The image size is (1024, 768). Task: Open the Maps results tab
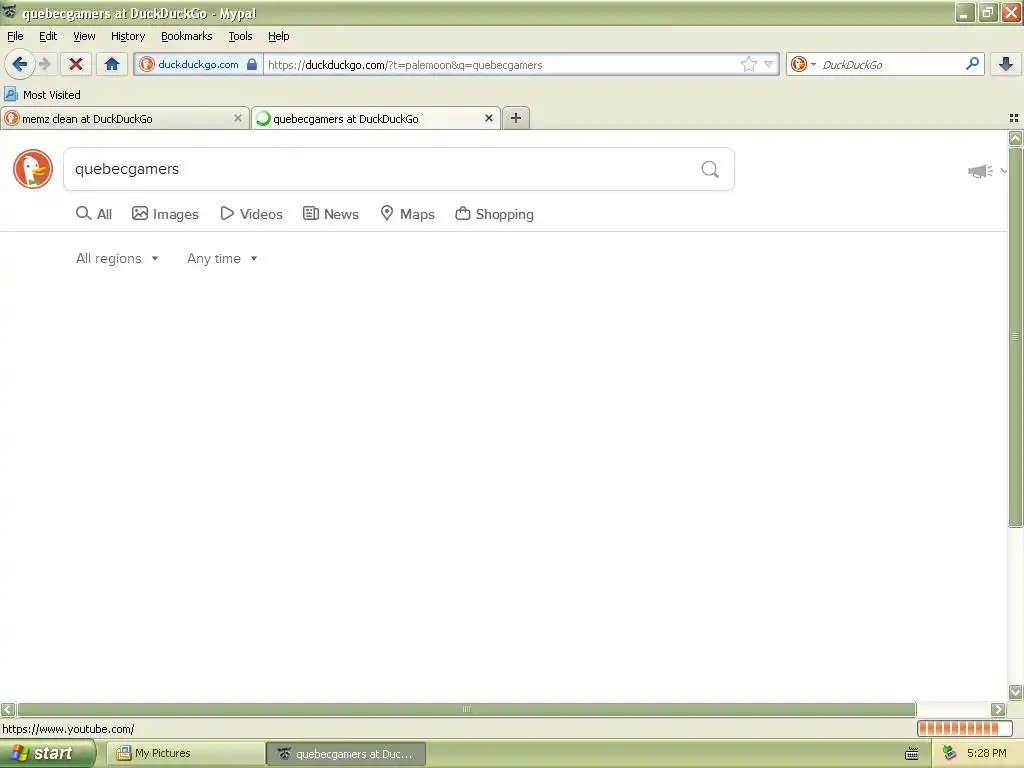click(408, 214)
